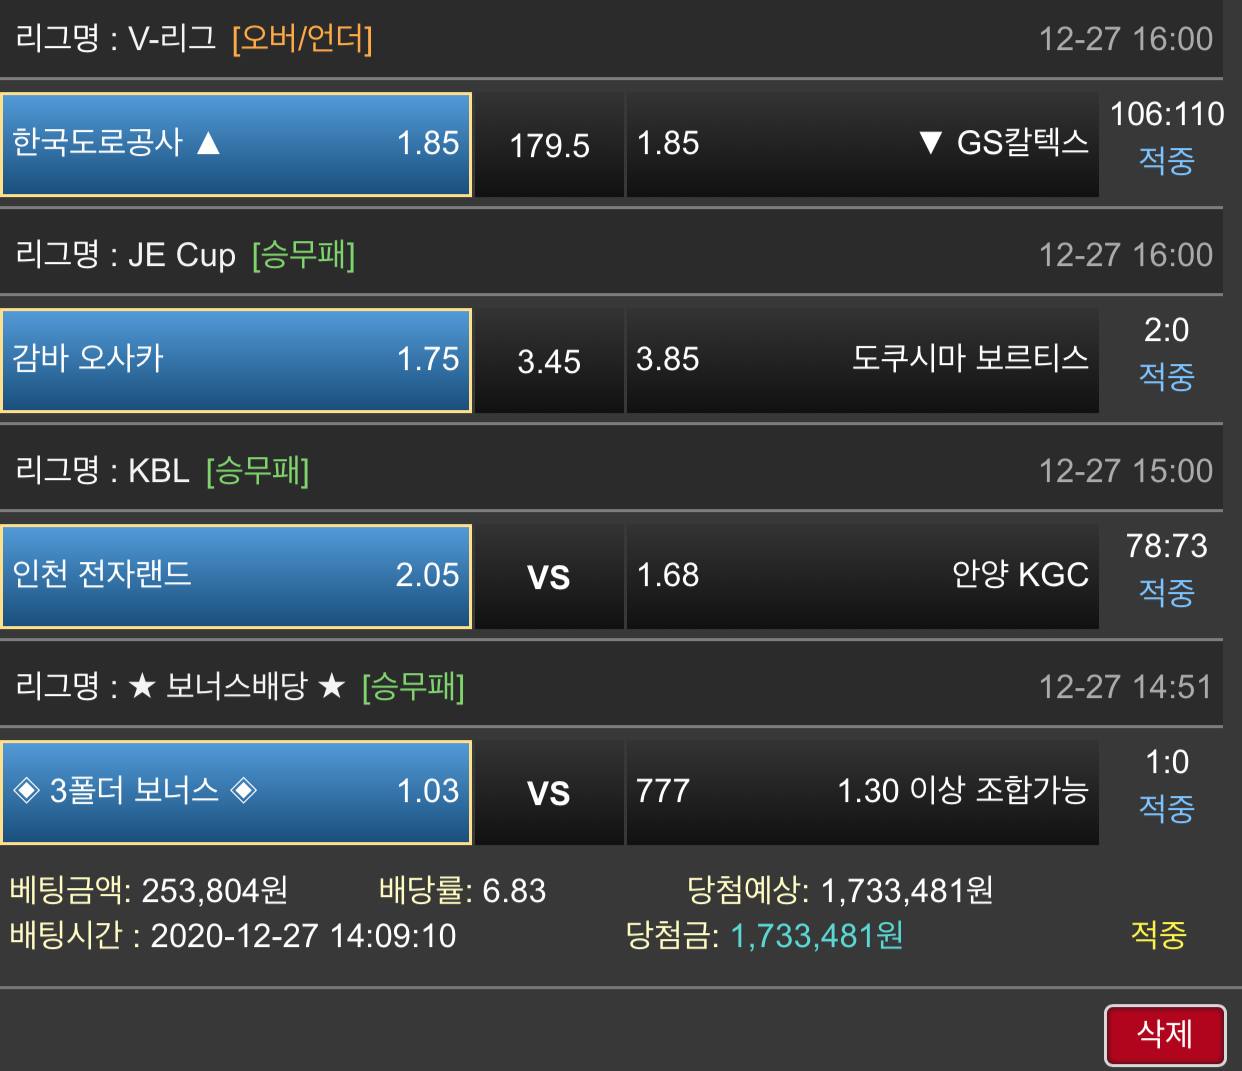Image resolution: width=1242 pixels, height=1071 pixels.
Task: Click the star icon before 보너스배당
Action: pos(142,687)
